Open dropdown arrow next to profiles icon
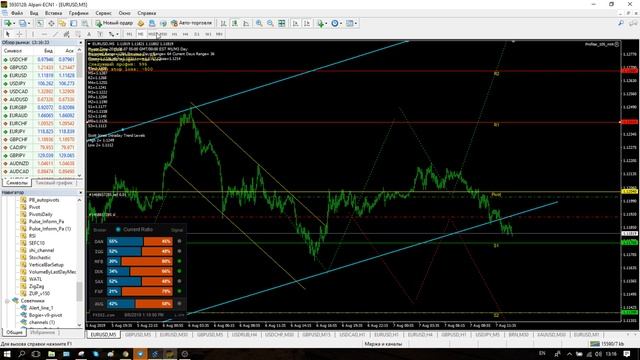 point(29,23)
